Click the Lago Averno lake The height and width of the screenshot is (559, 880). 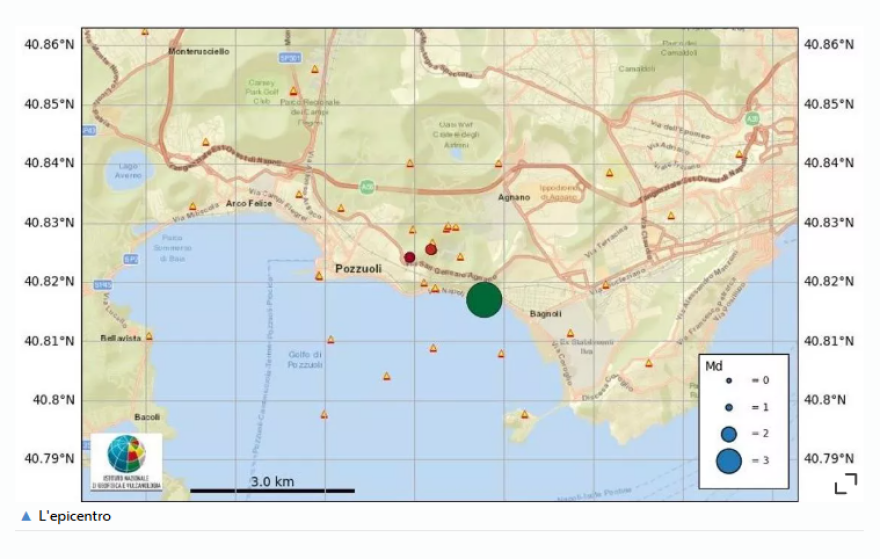[x=129, y=176]
